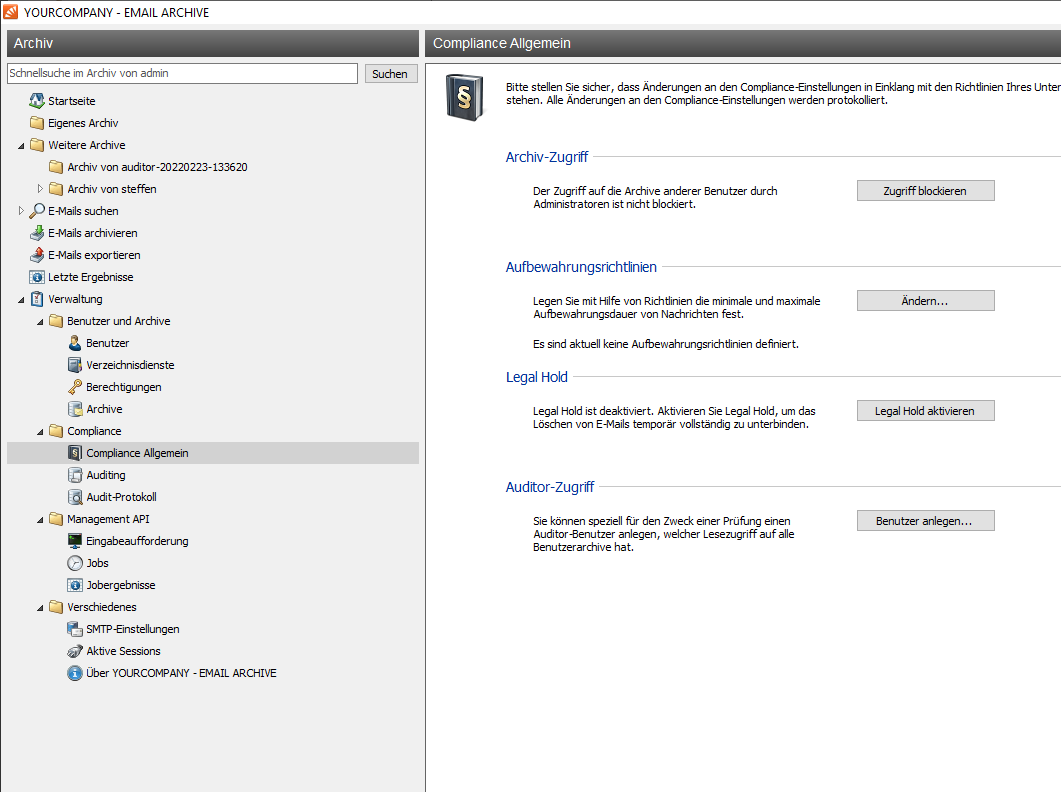
Task: Click the Legal Hold aktivieren button
Action: tap(925, 411)
